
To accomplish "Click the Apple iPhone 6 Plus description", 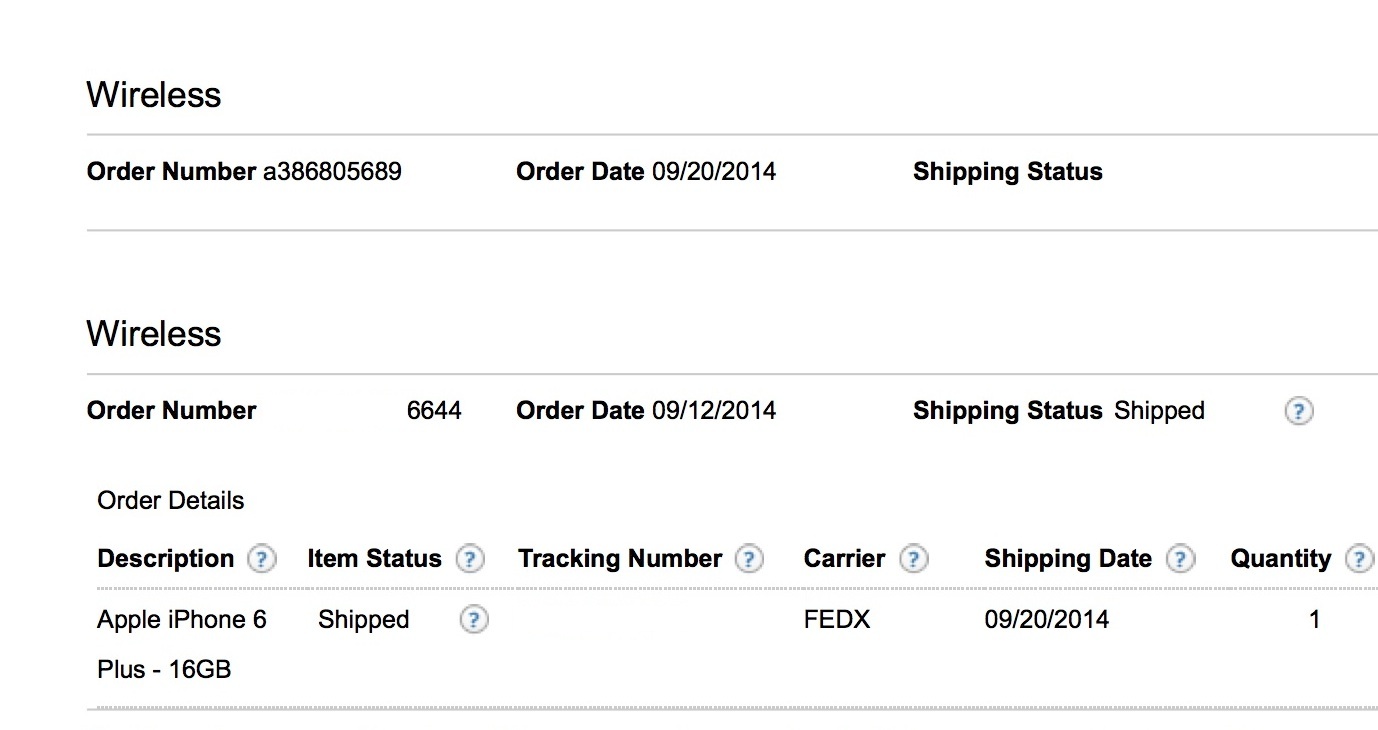I will tap(182, 644).
